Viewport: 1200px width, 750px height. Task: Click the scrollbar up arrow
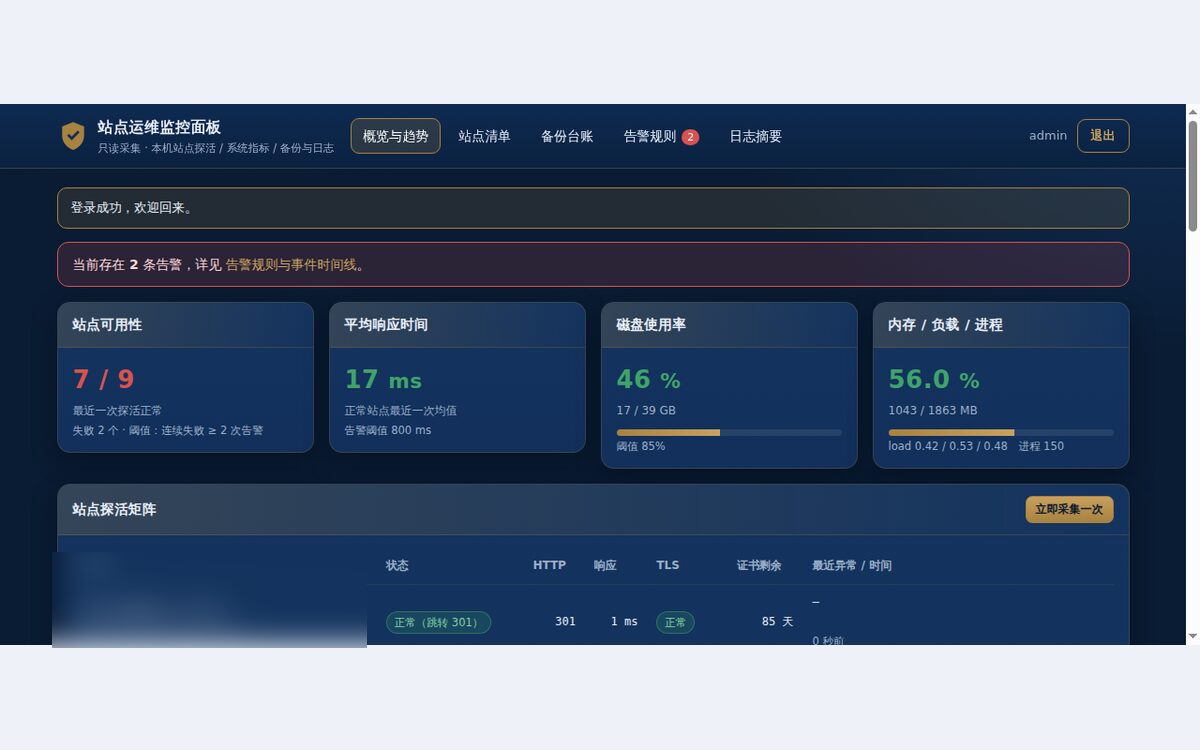tap(1192, 112)
